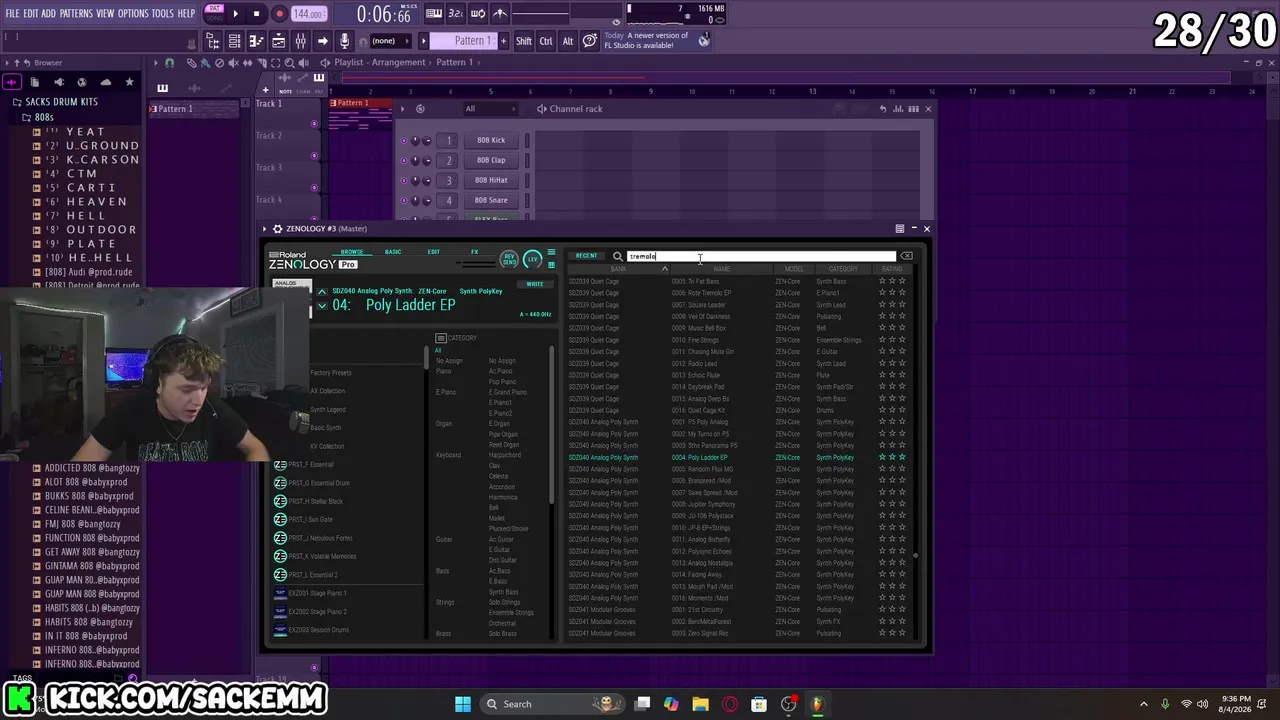Step to previous ZENOLOGY tone with up arrow
This screenshot has width=1280, height=720.
point(322,291)
